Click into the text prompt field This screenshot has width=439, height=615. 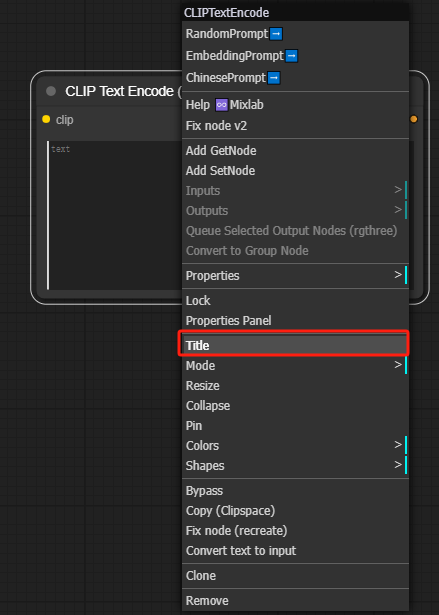coord(115,215)
